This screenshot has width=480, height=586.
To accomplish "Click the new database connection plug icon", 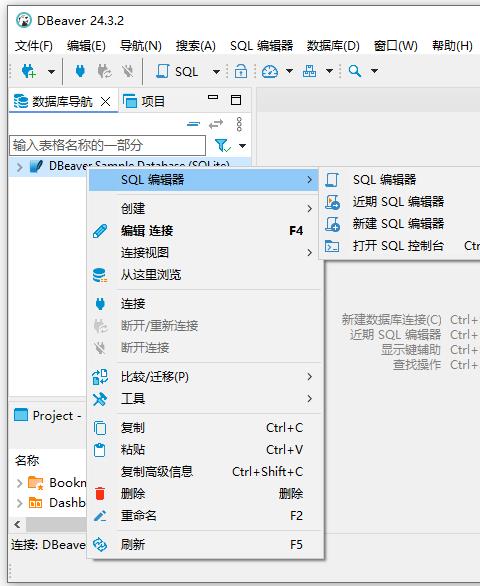I will (x=29, y=71).
